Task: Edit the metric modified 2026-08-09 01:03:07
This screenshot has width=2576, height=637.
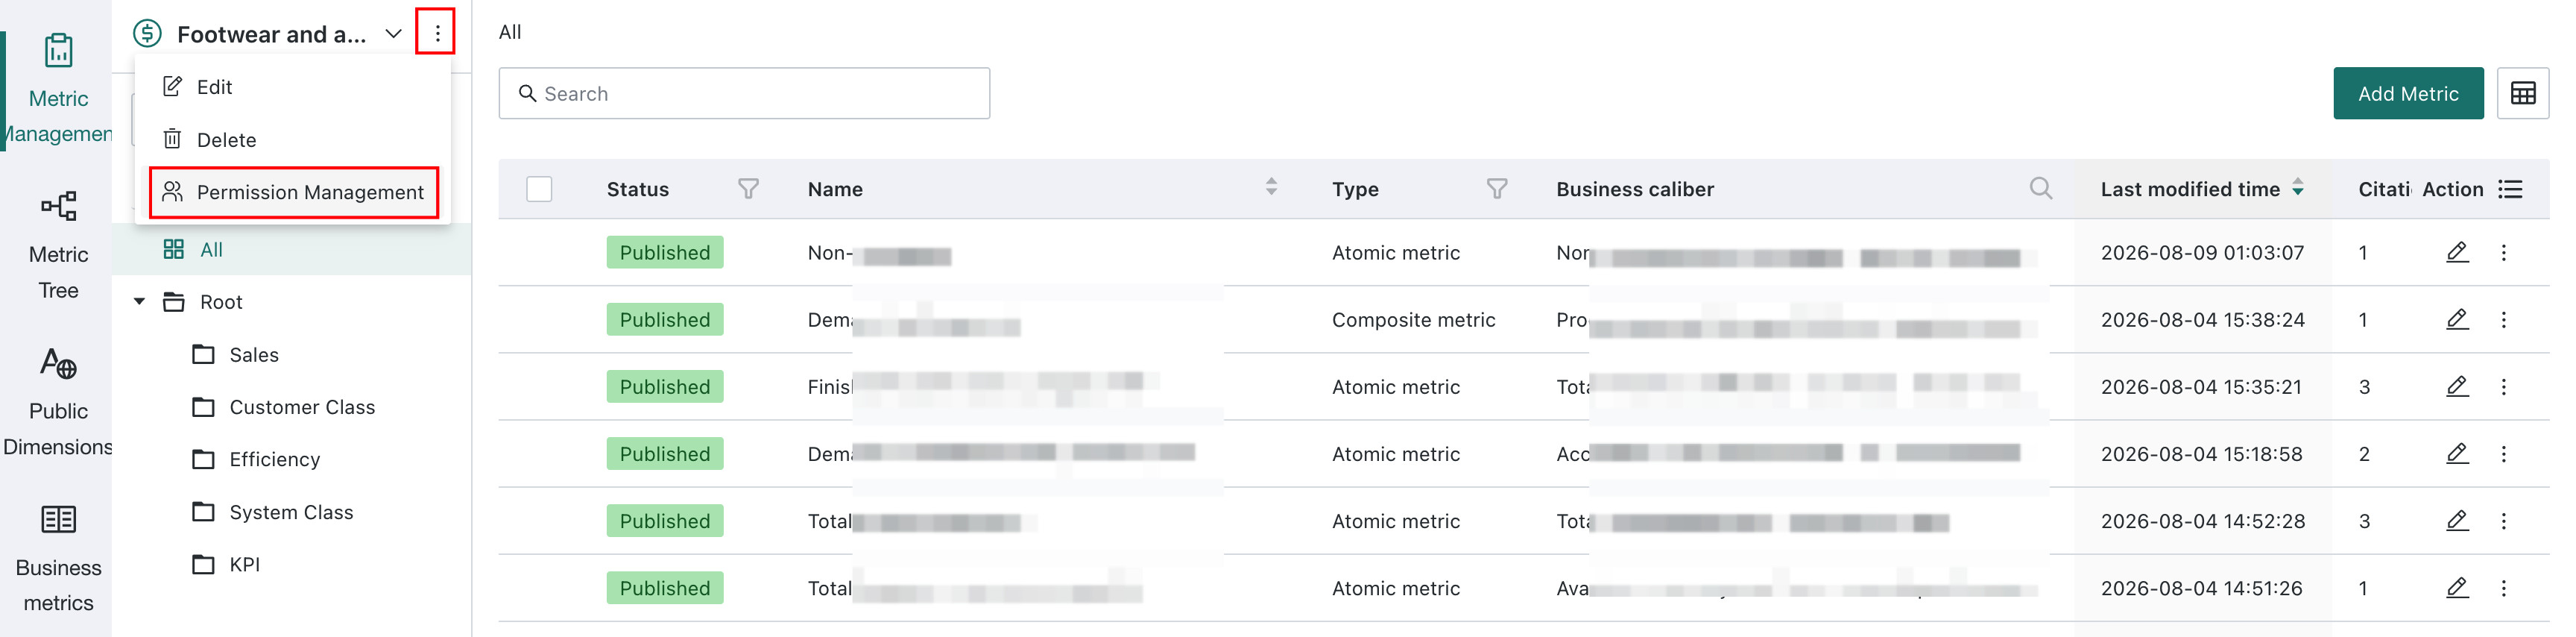Action: click(2457, 252)
